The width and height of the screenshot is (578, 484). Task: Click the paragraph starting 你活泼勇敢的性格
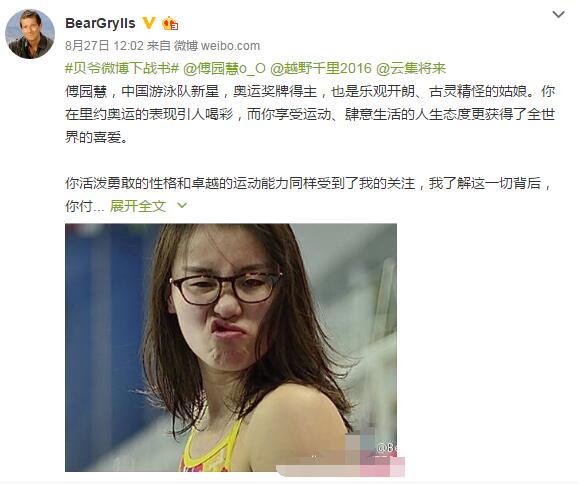click(x=309, y=194)
